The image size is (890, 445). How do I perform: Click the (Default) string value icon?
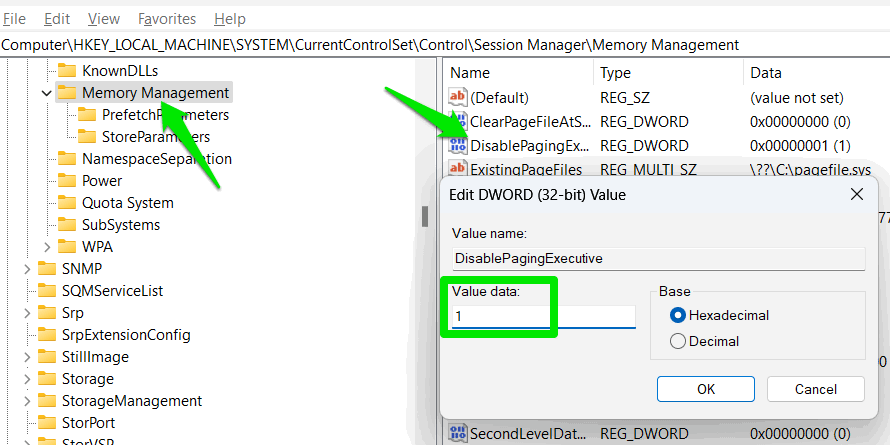(x=459, y=98)
